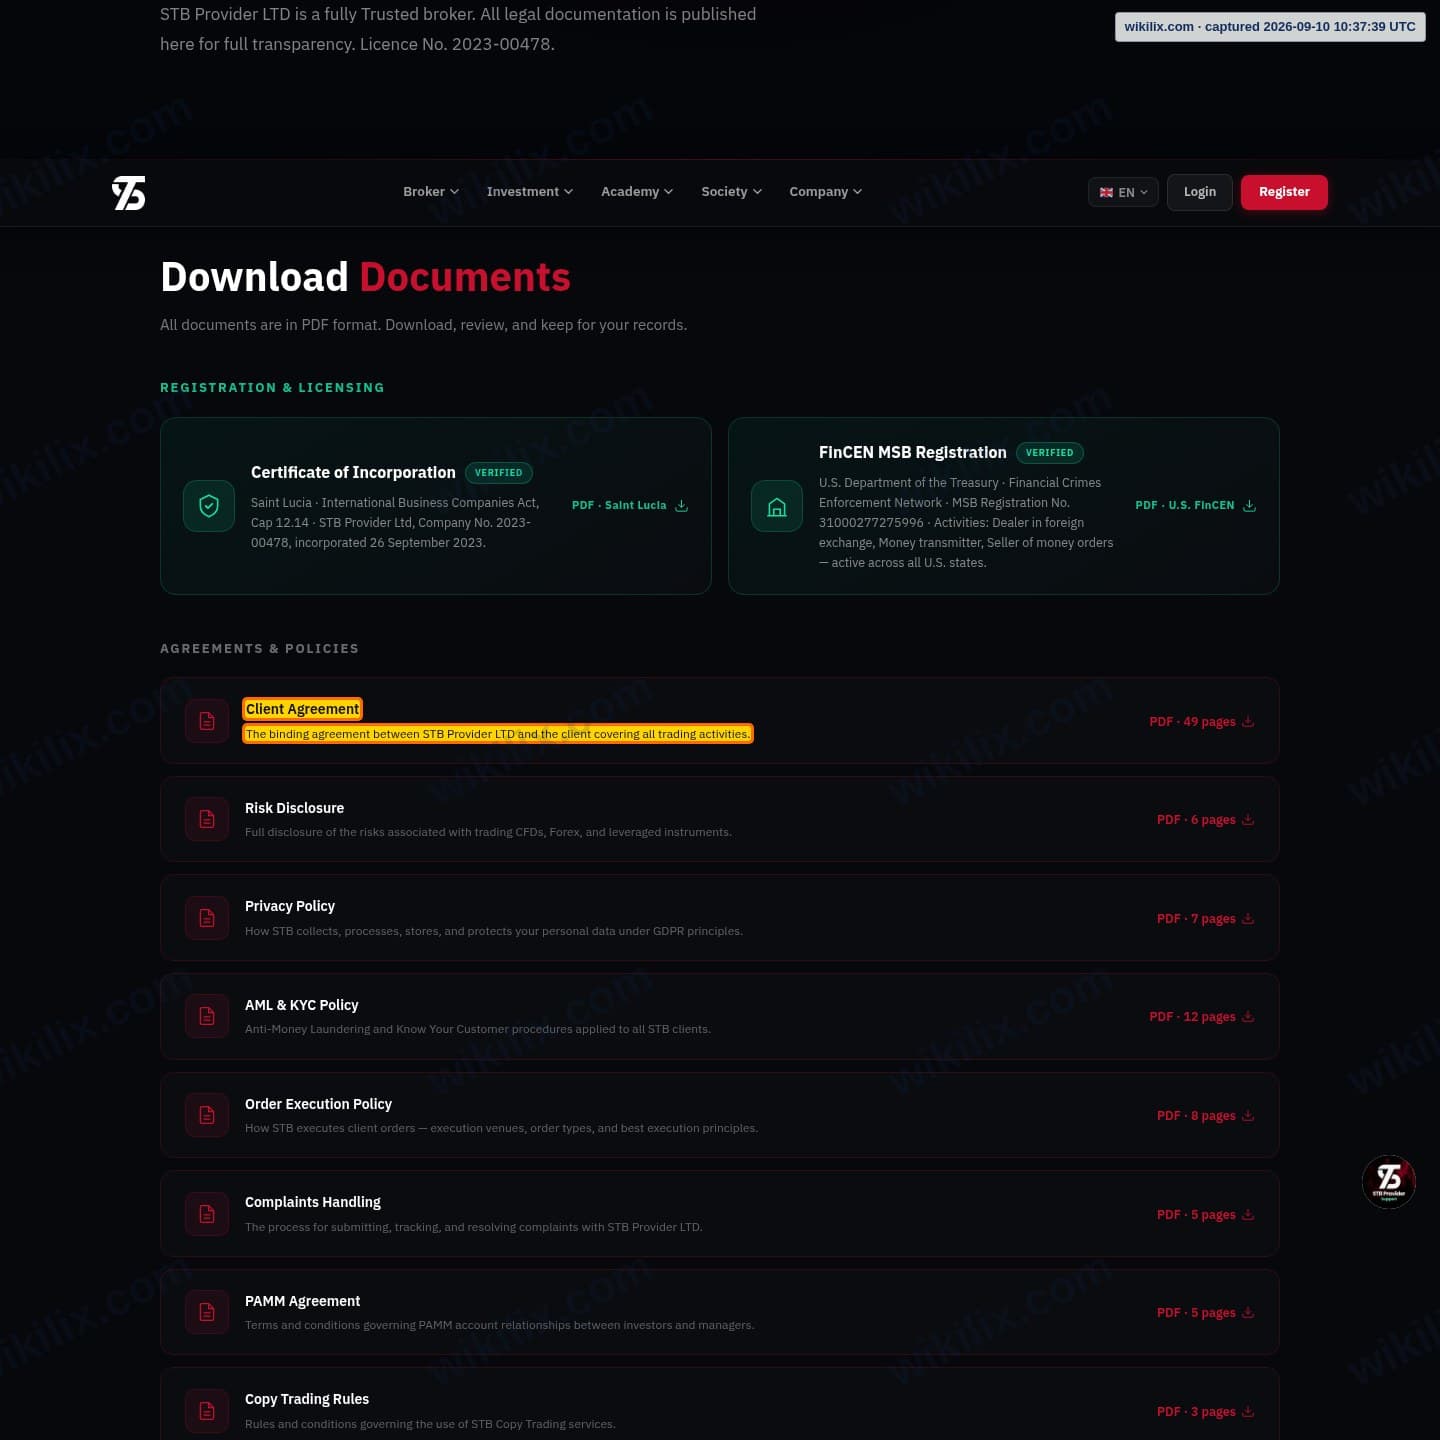Open the Order Execution 8 pages PDF link

pos(1206,1115)
